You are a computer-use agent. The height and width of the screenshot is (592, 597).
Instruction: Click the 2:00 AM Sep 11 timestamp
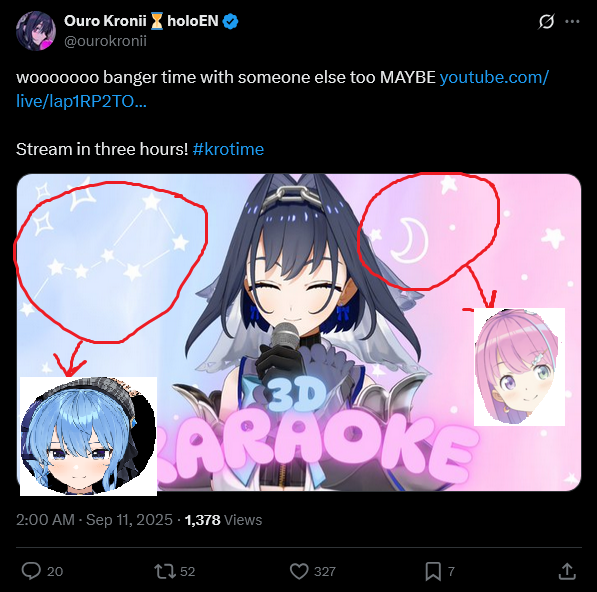point(94,520)
